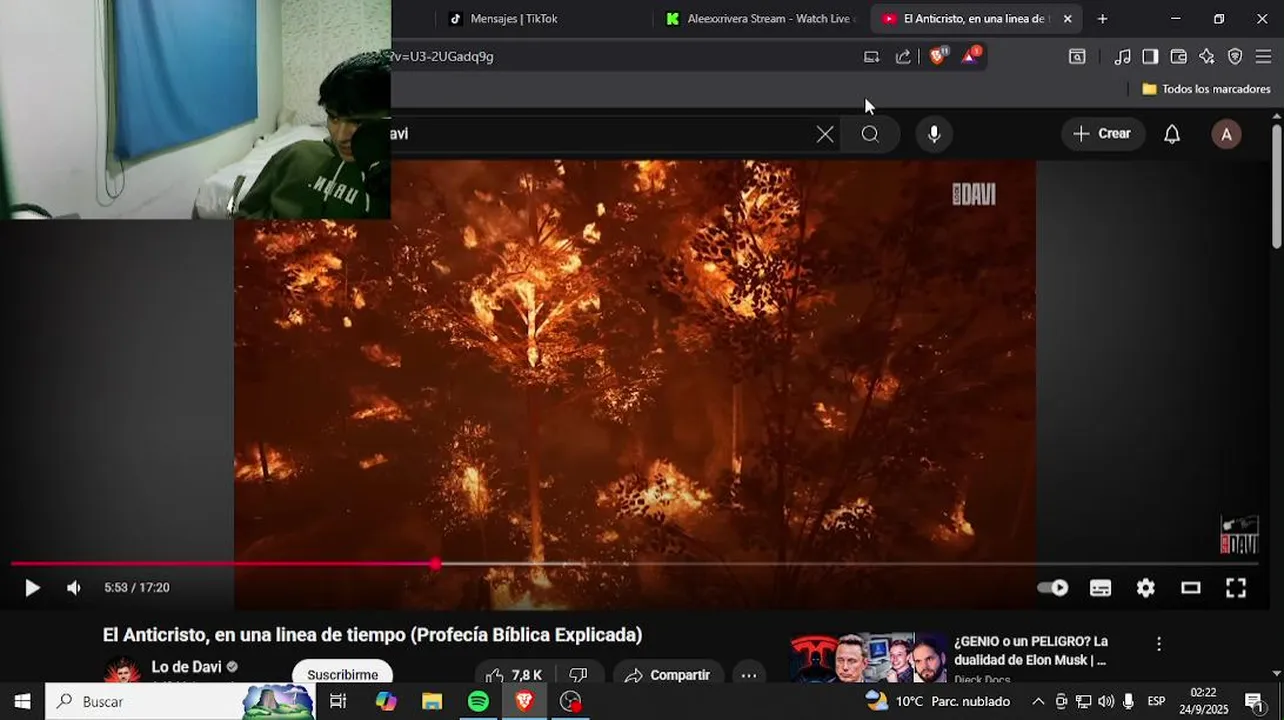This screenshot has width=1284, height=720.
Task: Open Spotify from the taskbar
Action: pyautogui.click(x=478, y=701)
